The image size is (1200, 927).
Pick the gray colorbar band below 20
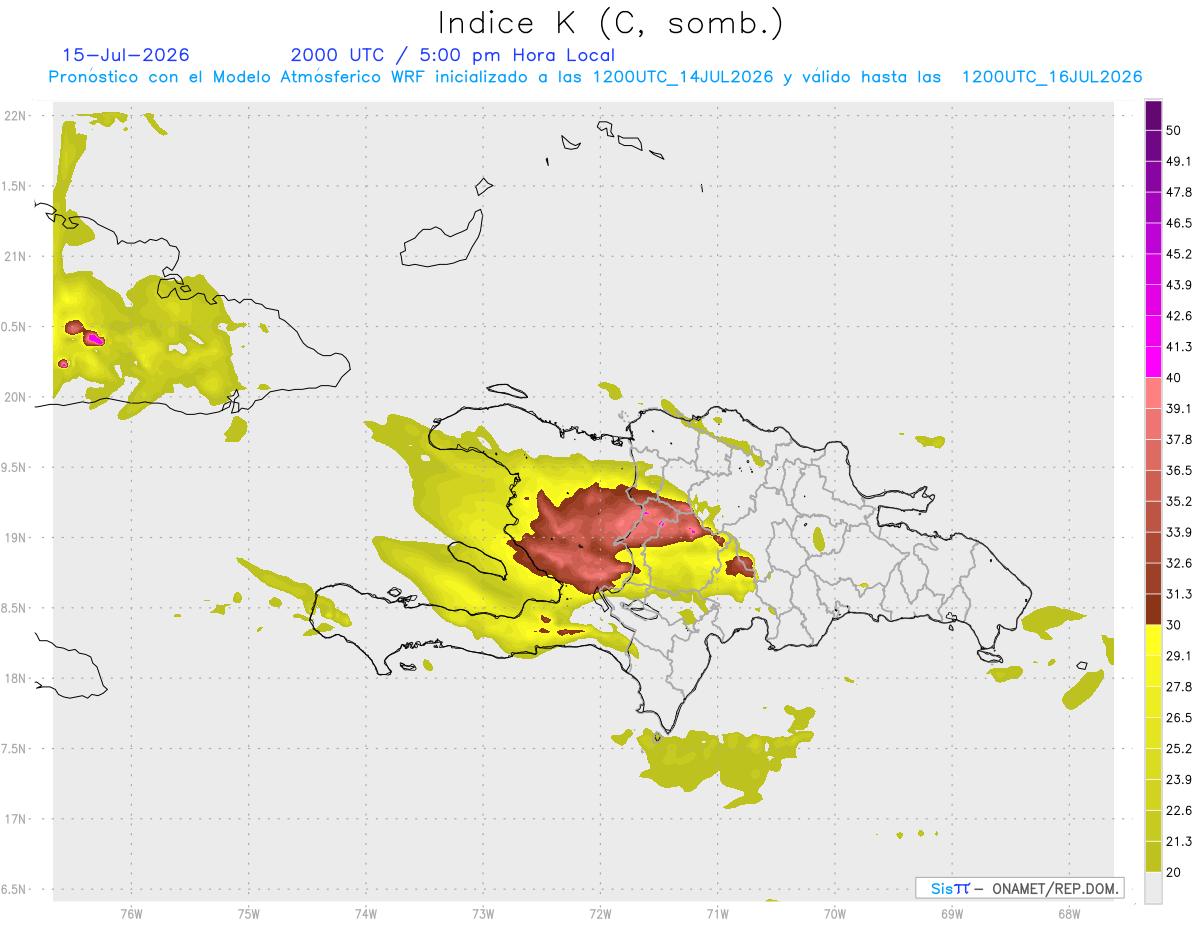click(x=1153, y=887)
